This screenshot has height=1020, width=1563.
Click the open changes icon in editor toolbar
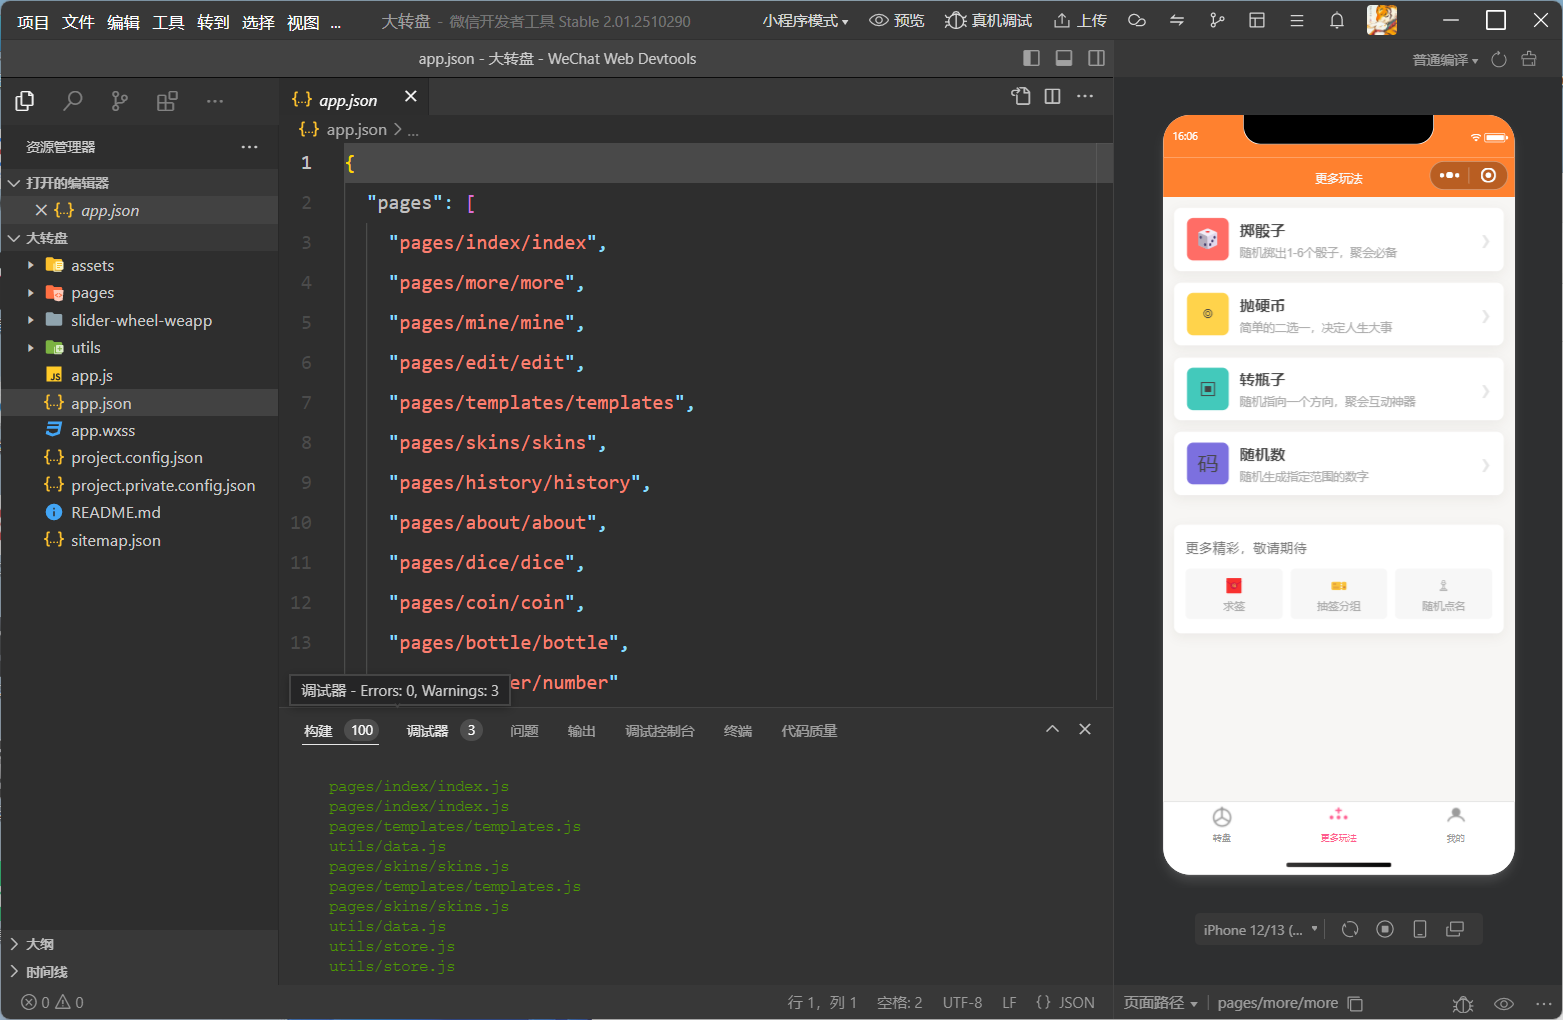[1020, 96]
